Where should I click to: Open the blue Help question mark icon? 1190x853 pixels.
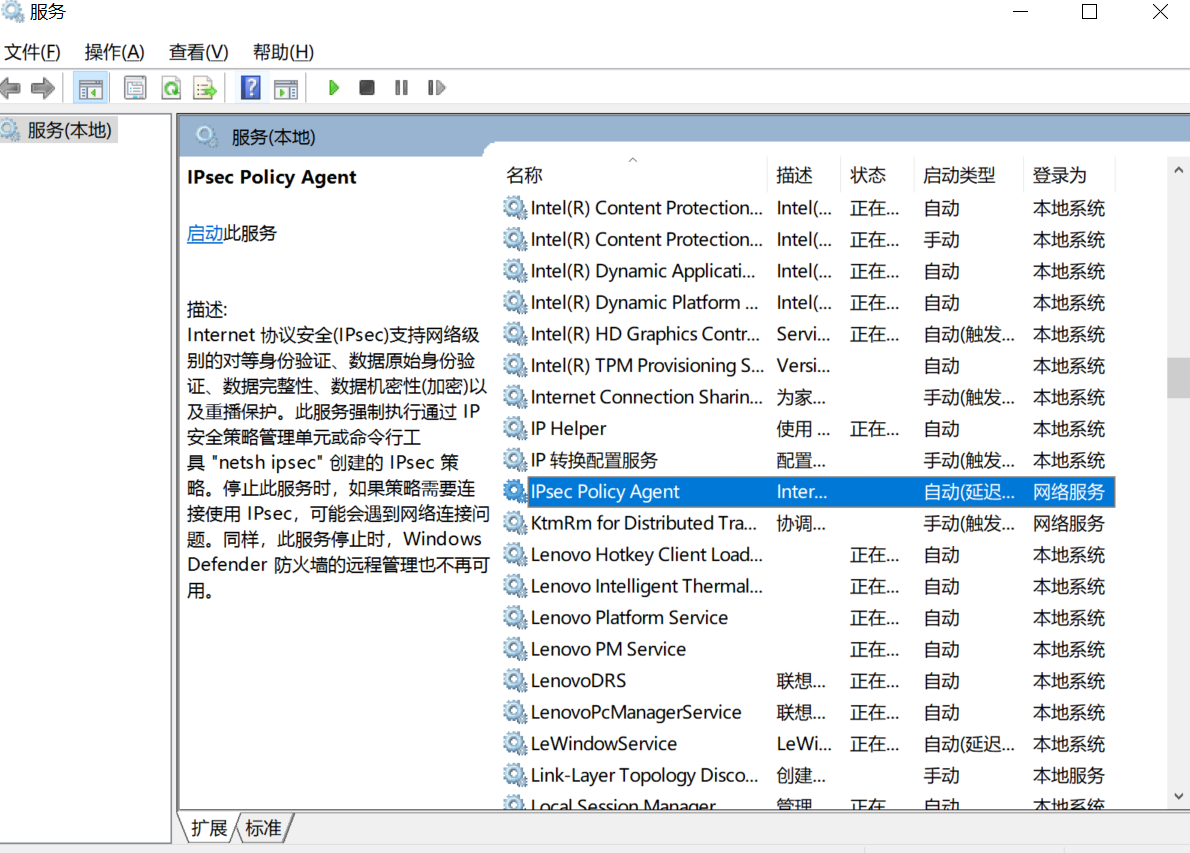click(250, 88)
